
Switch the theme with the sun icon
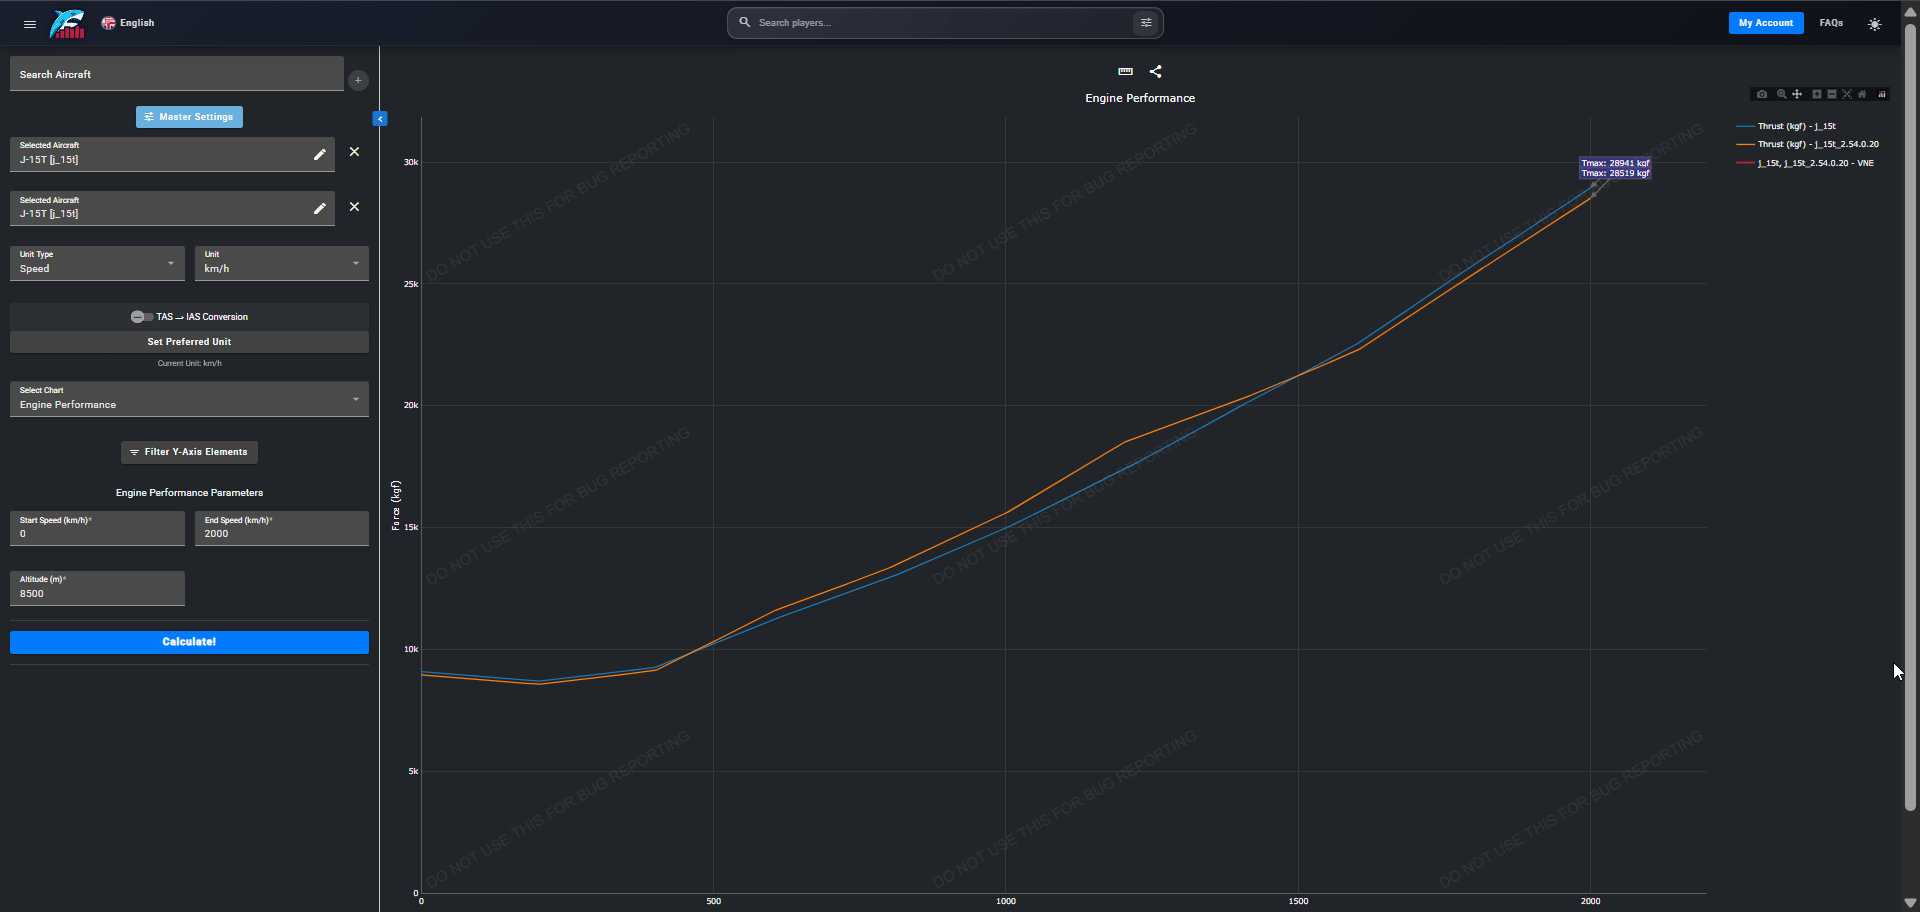pos(1874,24)
